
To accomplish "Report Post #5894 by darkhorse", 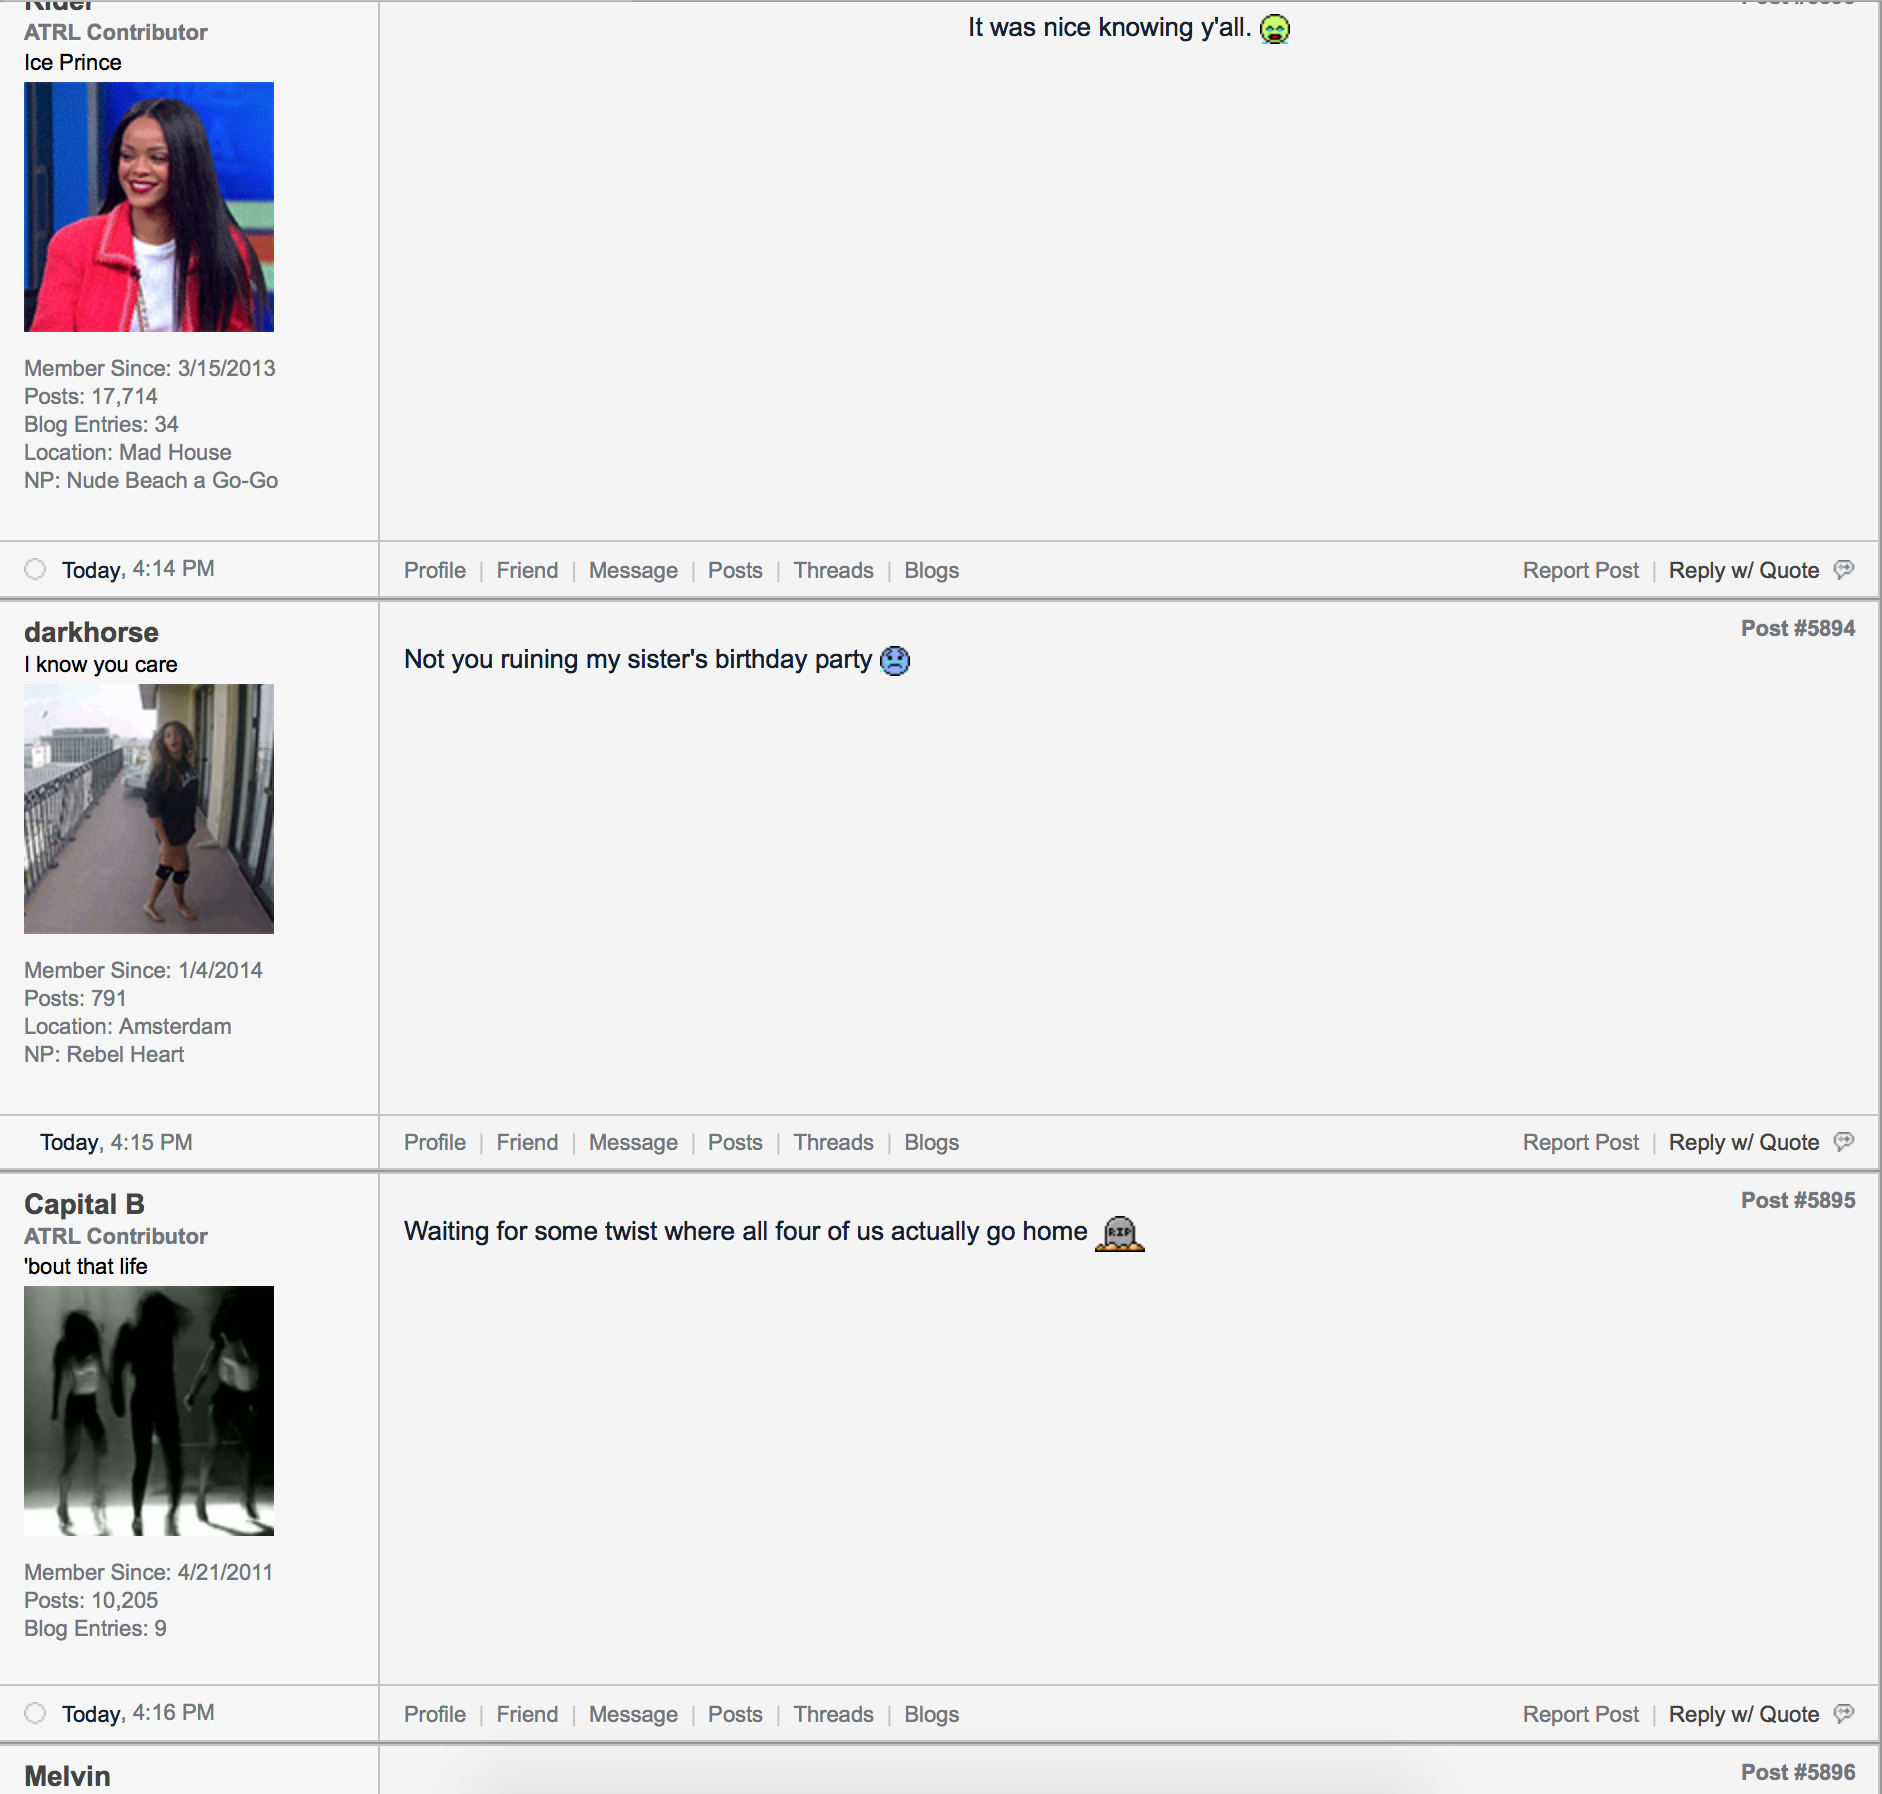I will click(x=1580, y=1142).
